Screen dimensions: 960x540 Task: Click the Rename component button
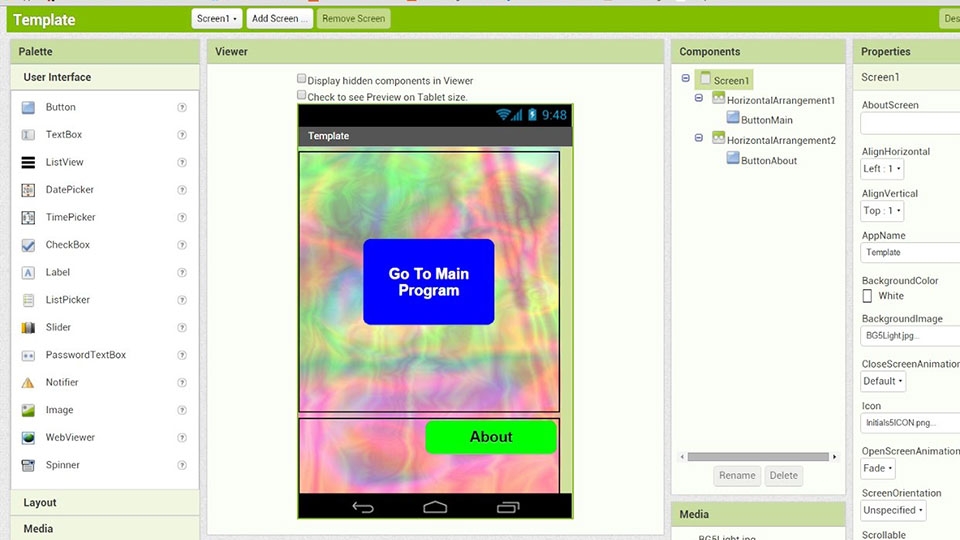(737, 475)
